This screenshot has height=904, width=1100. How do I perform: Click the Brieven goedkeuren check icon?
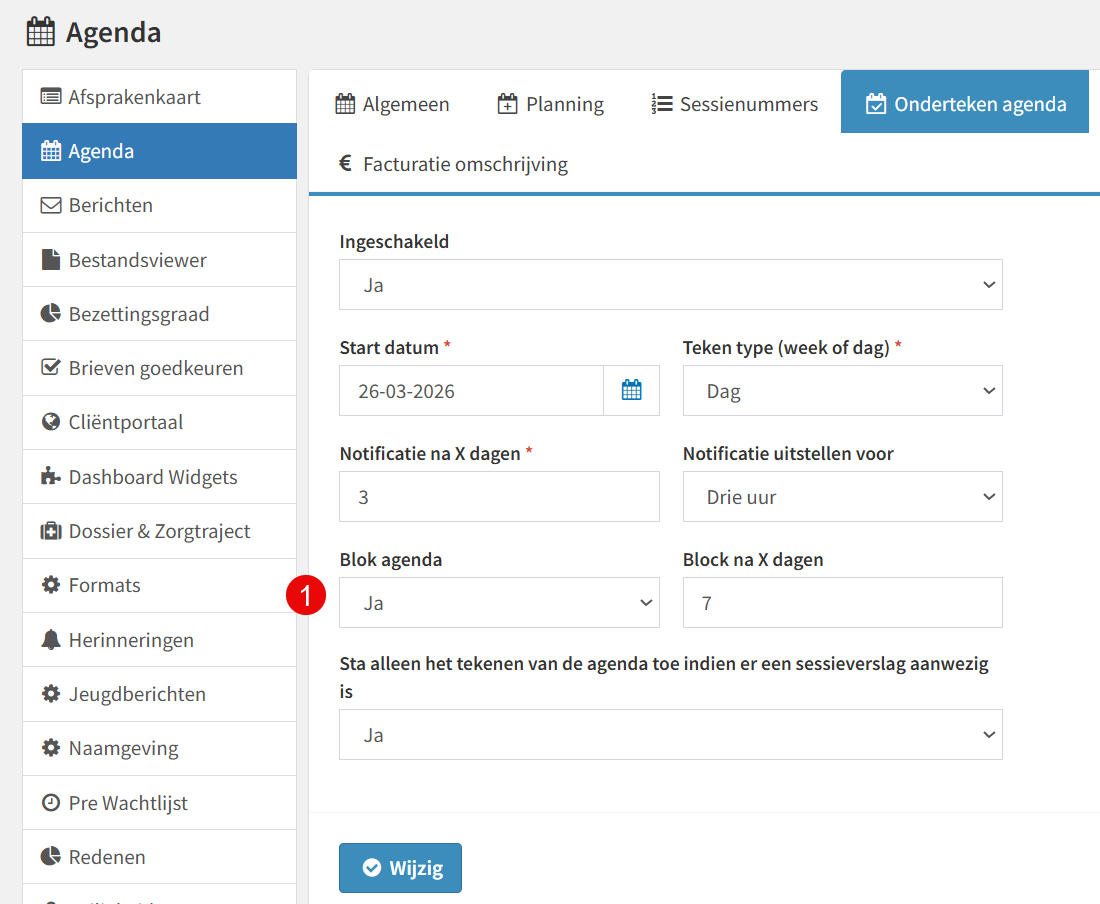(x=51, y=367)
